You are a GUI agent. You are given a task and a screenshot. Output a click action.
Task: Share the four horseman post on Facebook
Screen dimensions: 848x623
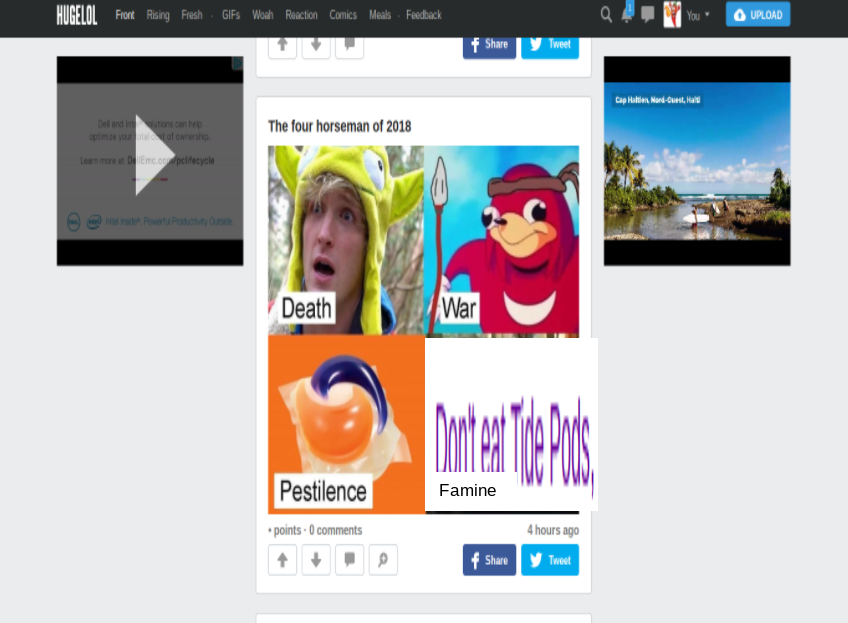point(489,560)
